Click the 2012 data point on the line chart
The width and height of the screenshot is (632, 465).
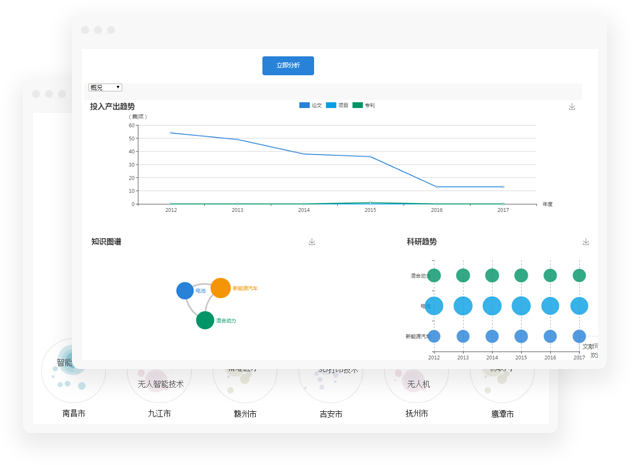(x=171, y=133)
